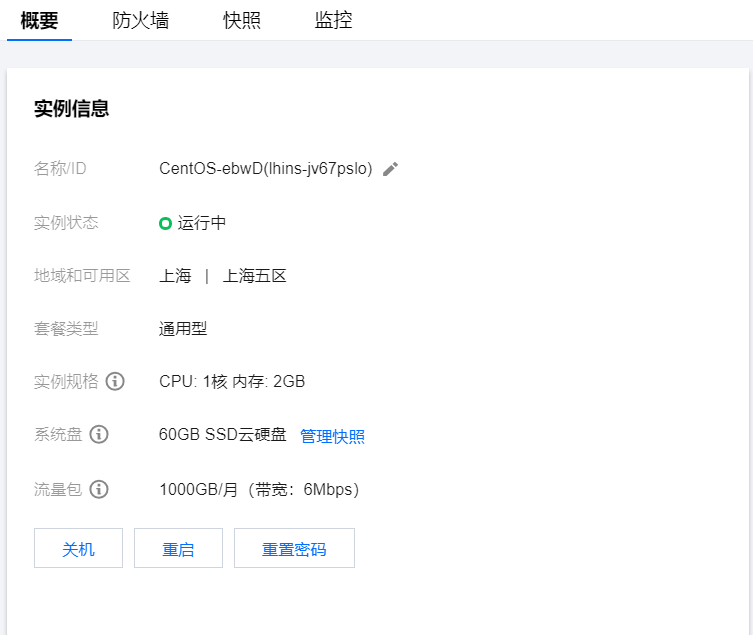Click the info icon next to 实例规格
753x635 pixels.
coord(115,381)
